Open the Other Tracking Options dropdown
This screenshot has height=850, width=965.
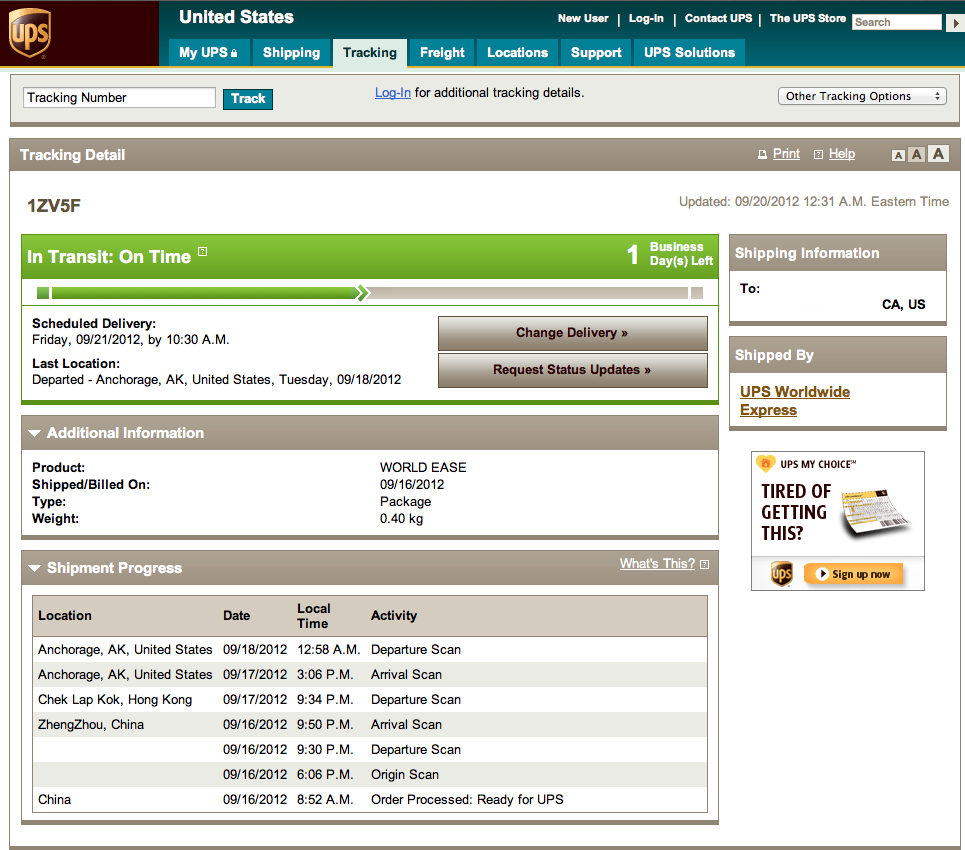point(862,96)
